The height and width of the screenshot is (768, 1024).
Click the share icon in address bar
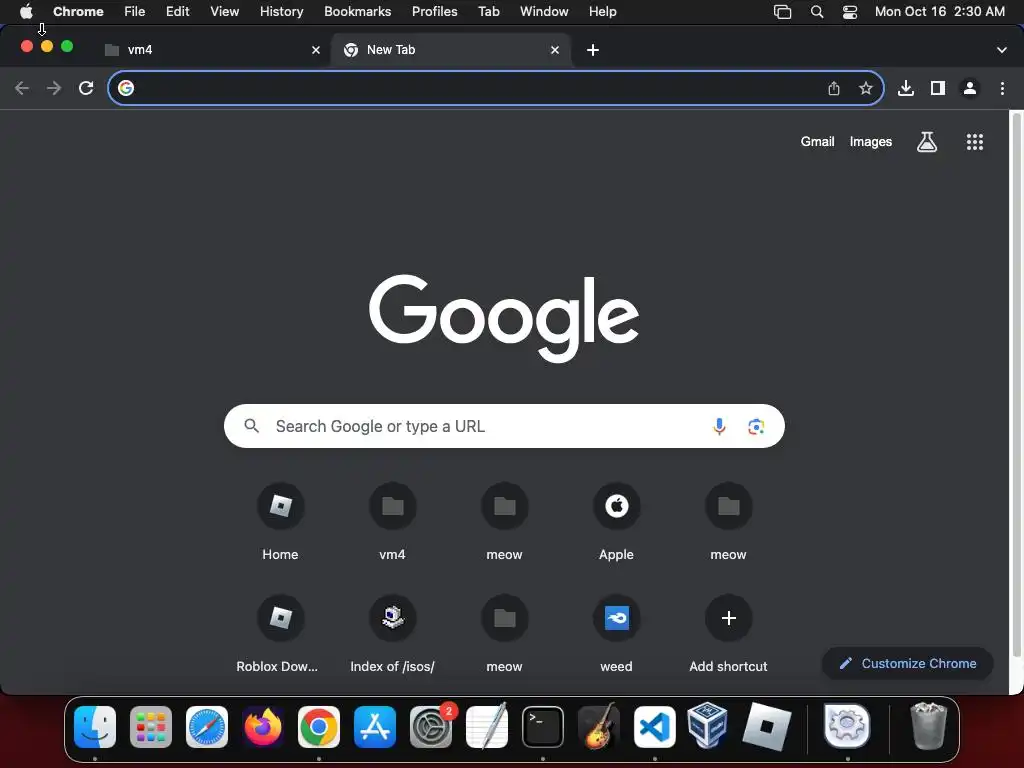pyautogui.click(x=834, y=88)
